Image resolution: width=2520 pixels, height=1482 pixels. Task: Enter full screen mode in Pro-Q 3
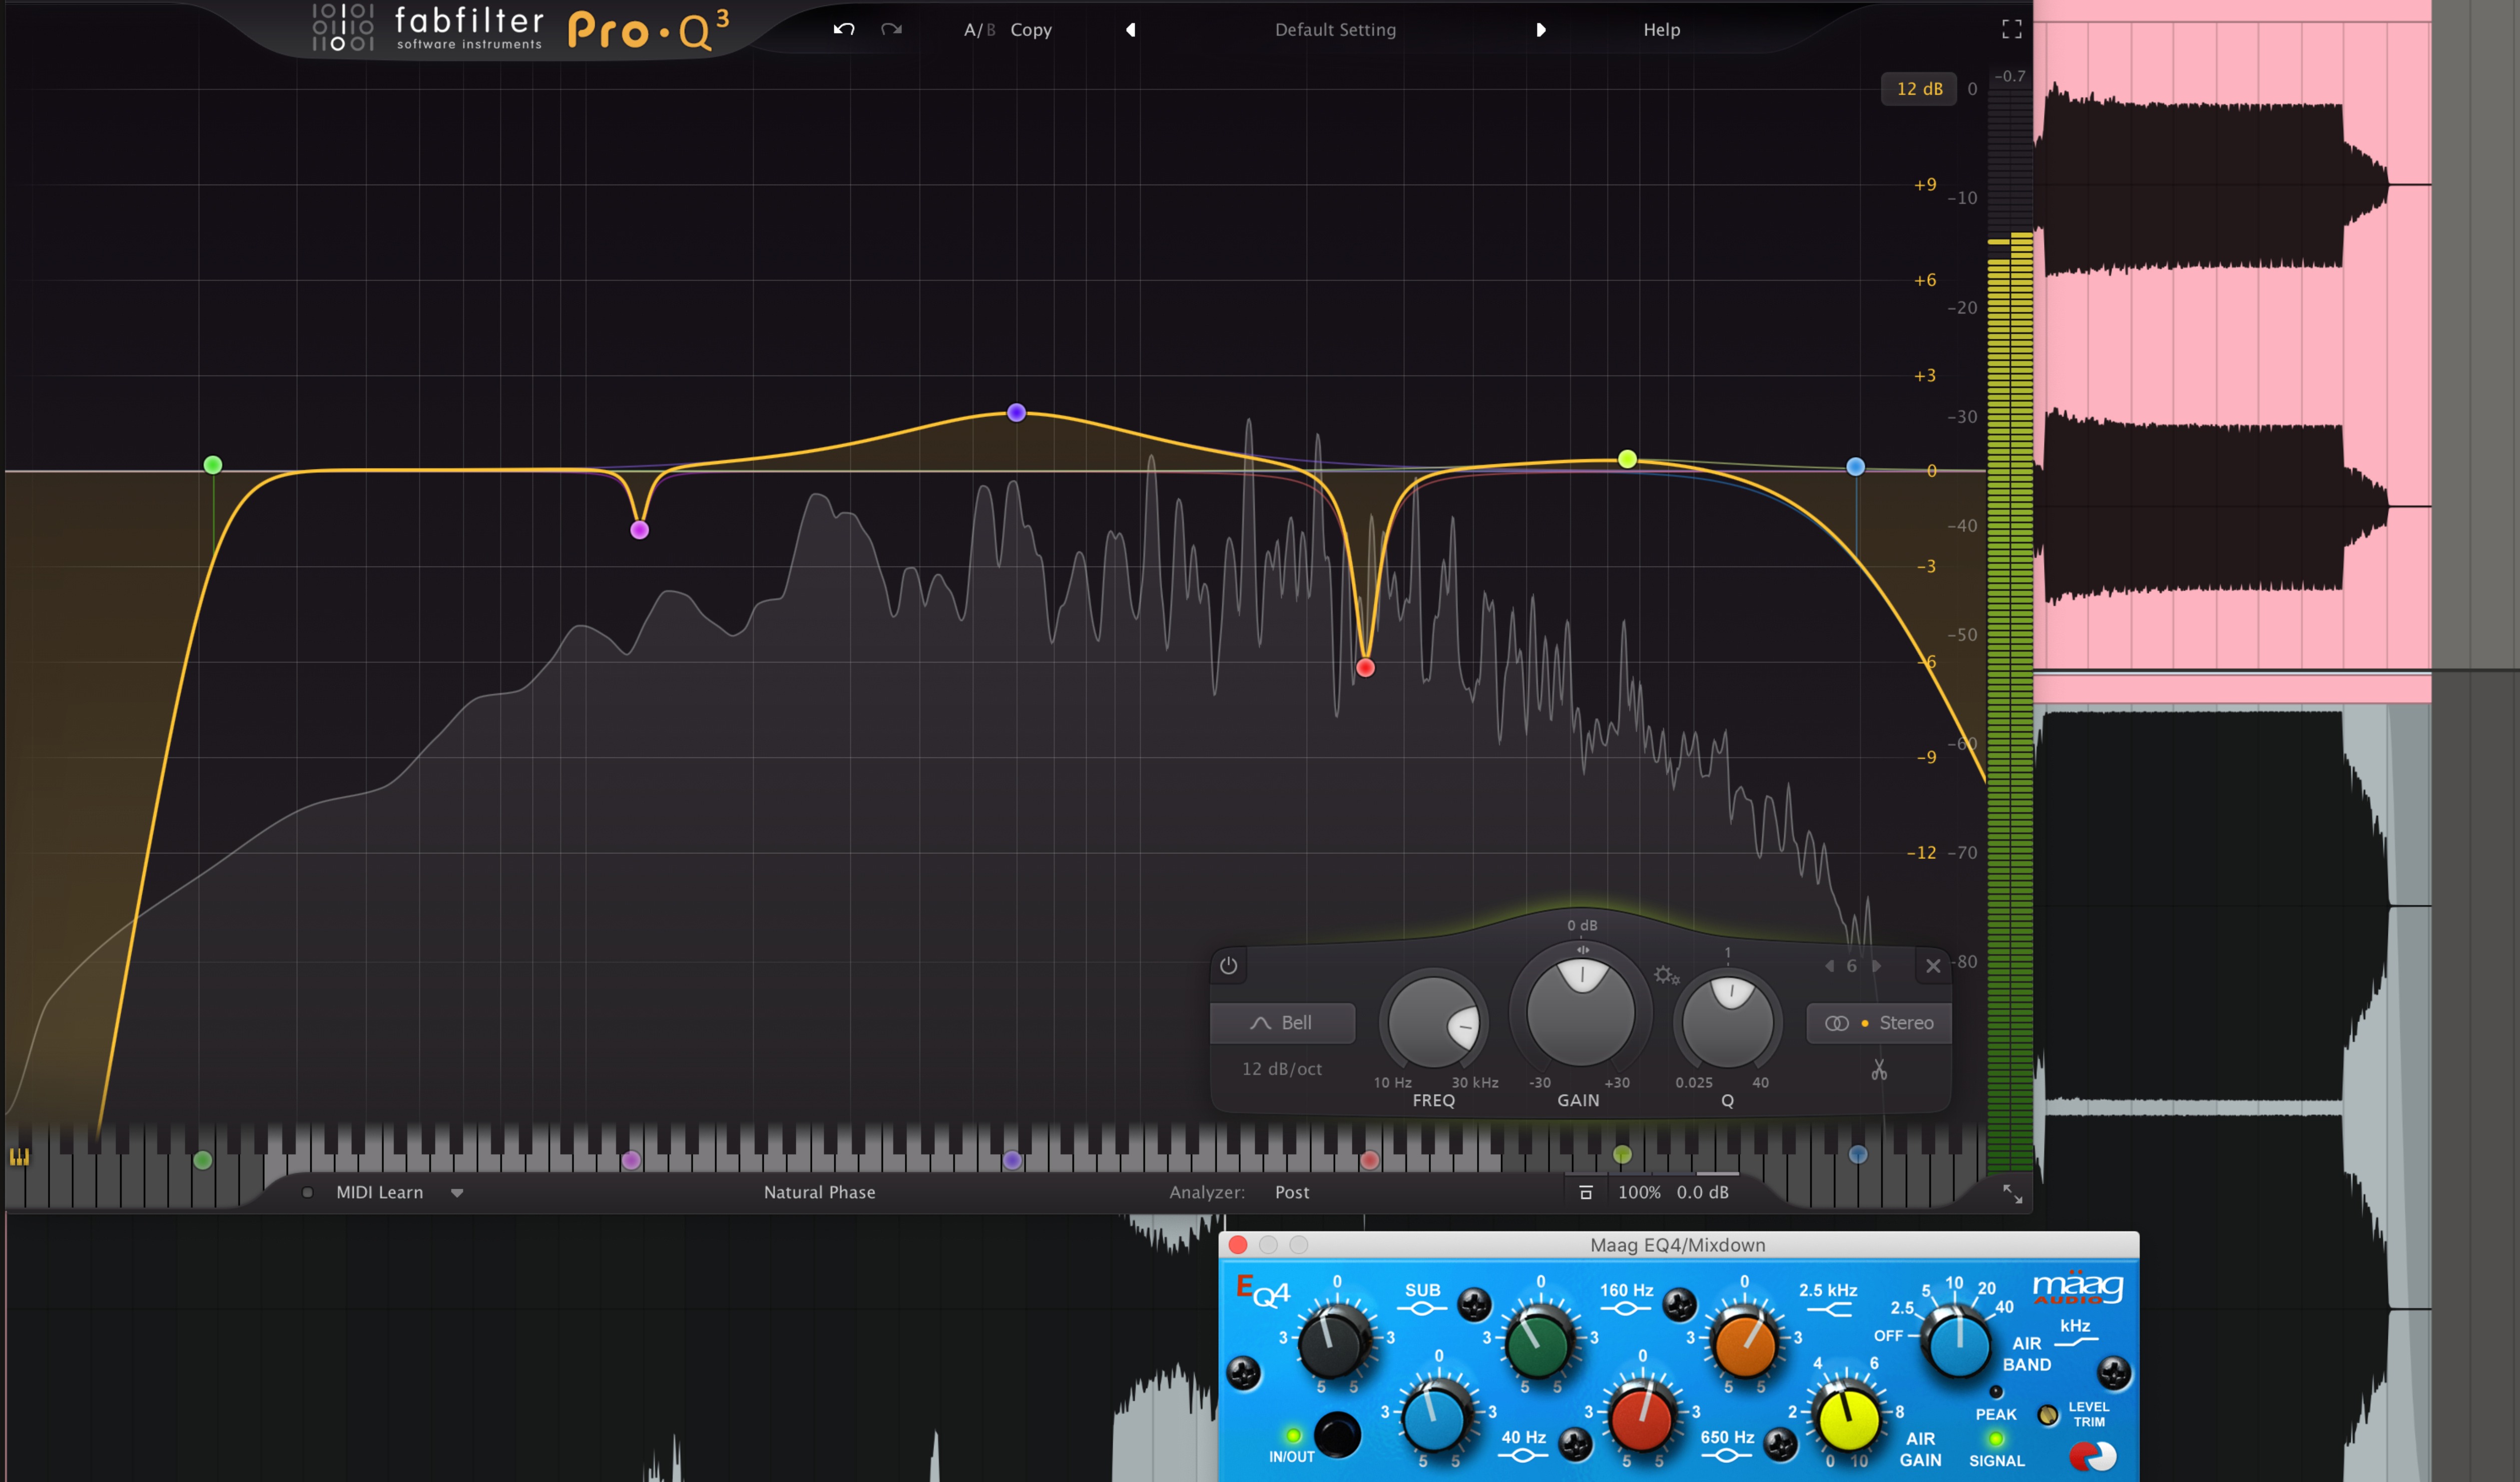[2011, 29]
